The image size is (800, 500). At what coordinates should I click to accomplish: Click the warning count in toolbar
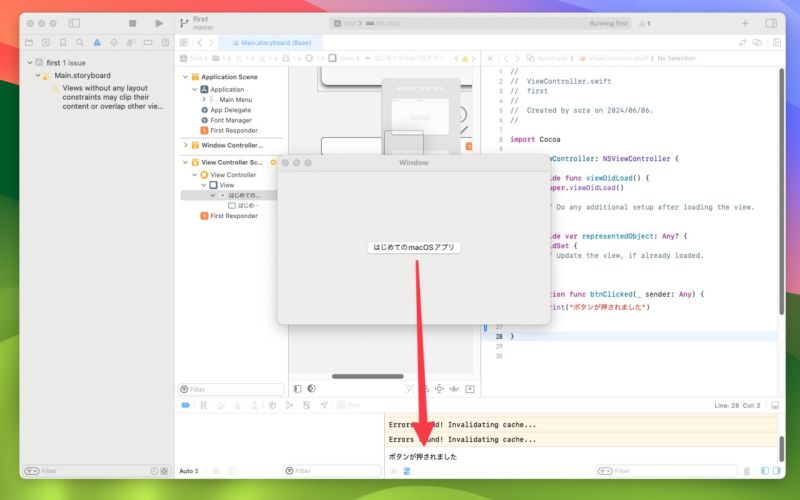pos(645,23)
